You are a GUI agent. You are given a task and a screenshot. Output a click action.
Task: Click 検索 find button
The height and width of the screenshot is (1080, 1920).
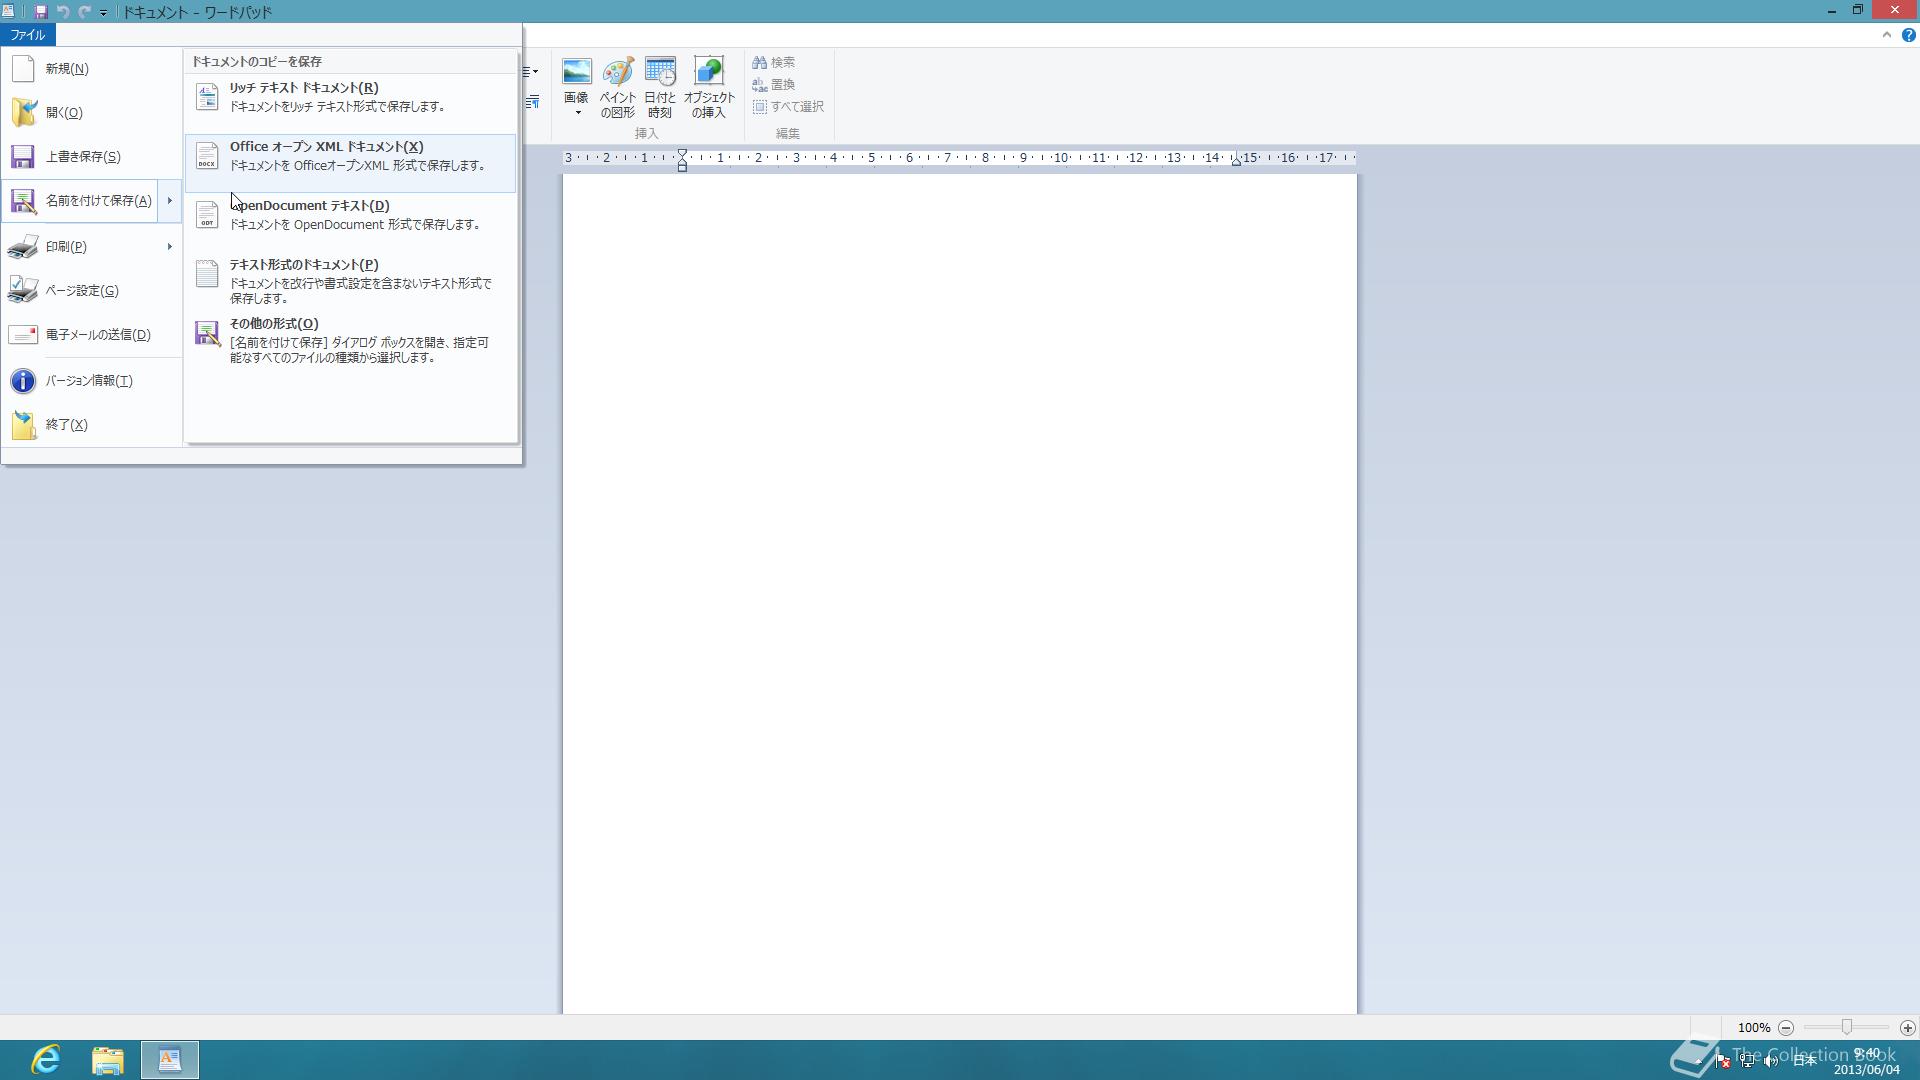click(774, 63)
